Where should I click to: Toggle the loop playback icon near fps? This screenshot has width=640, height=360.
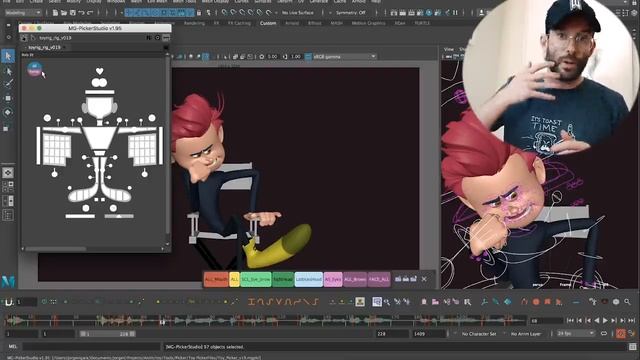click(x=604, y=333)
